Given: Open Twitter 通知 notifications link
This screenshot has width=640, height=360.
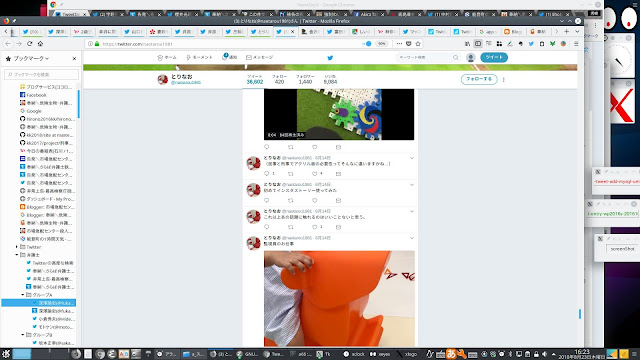Looking at the screenshot, I should pyautogui.click(x=230, y=57).
